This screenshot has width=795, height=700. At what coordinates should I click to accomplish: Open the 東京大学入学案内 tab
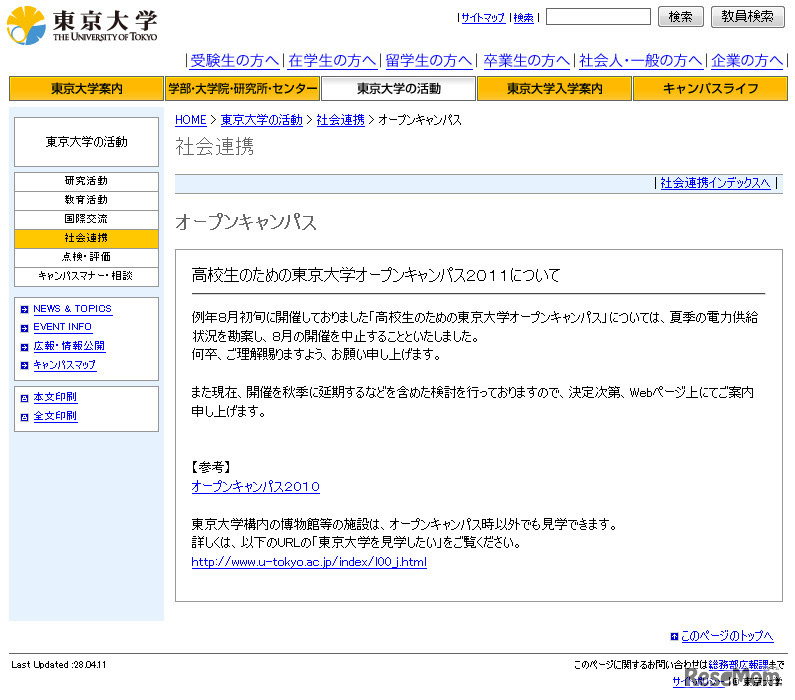tap(555, 89)
